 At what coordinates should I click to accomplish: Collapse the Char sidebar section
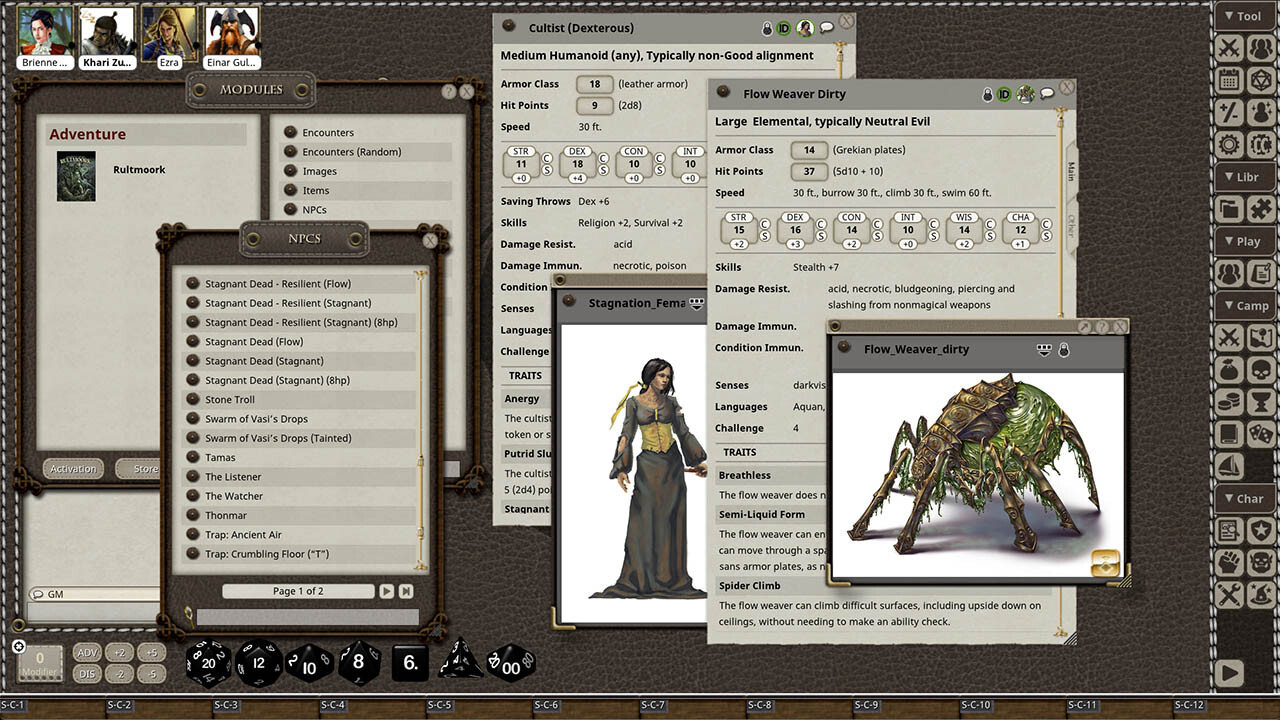(1244, 498)
